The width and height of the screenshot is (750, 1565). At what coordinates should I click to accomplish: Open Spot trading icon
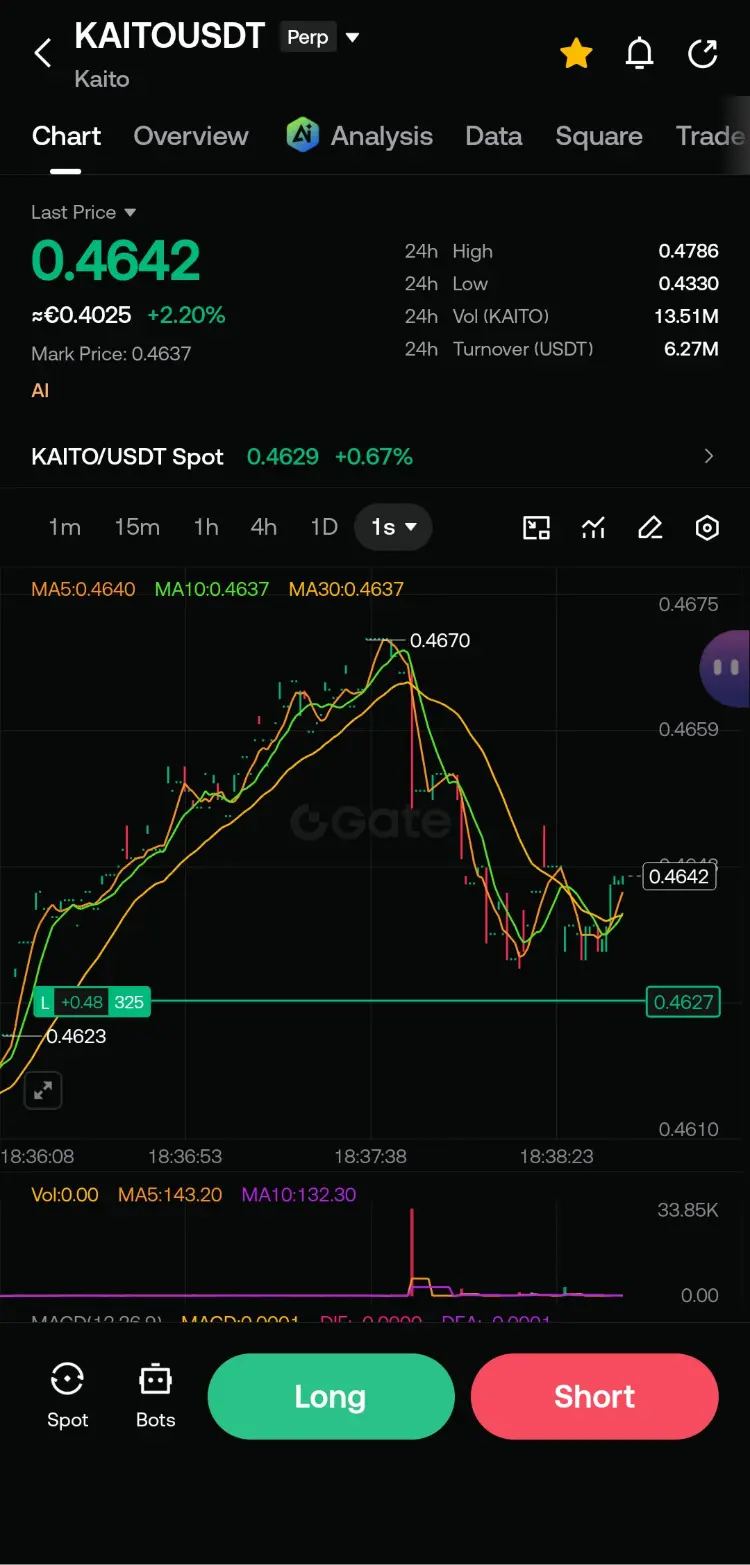pyautogui.click(x=67, y=1396)
